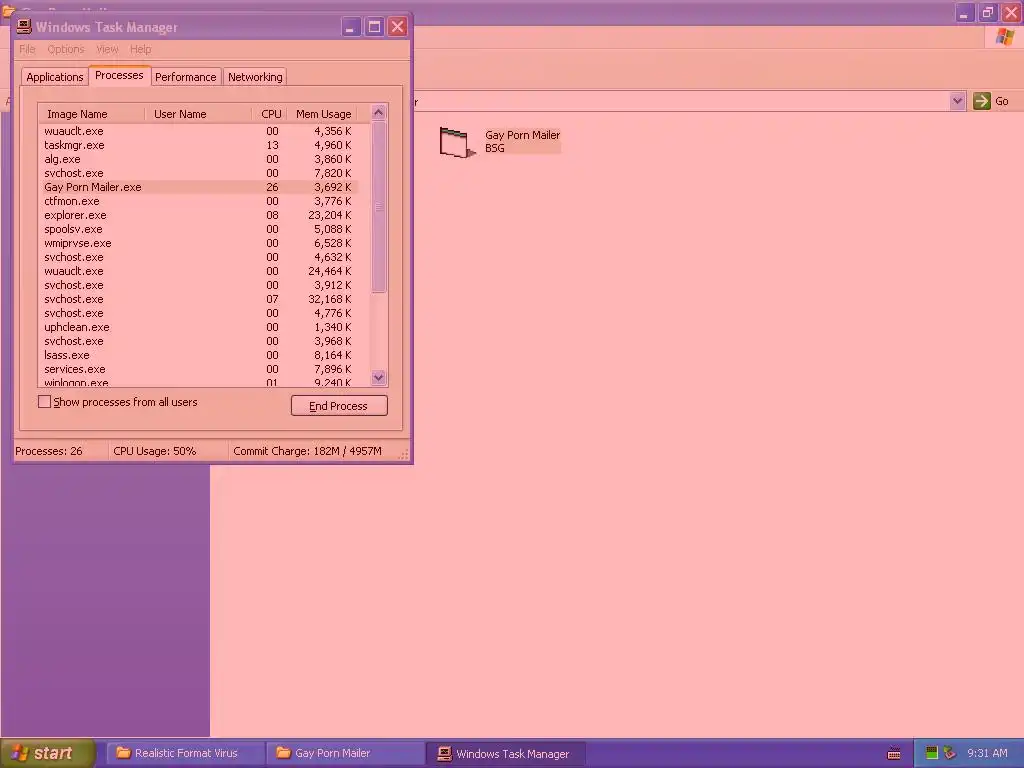Restore down the Explorer window
The image size is (1024, 768).
click(987, 12)
